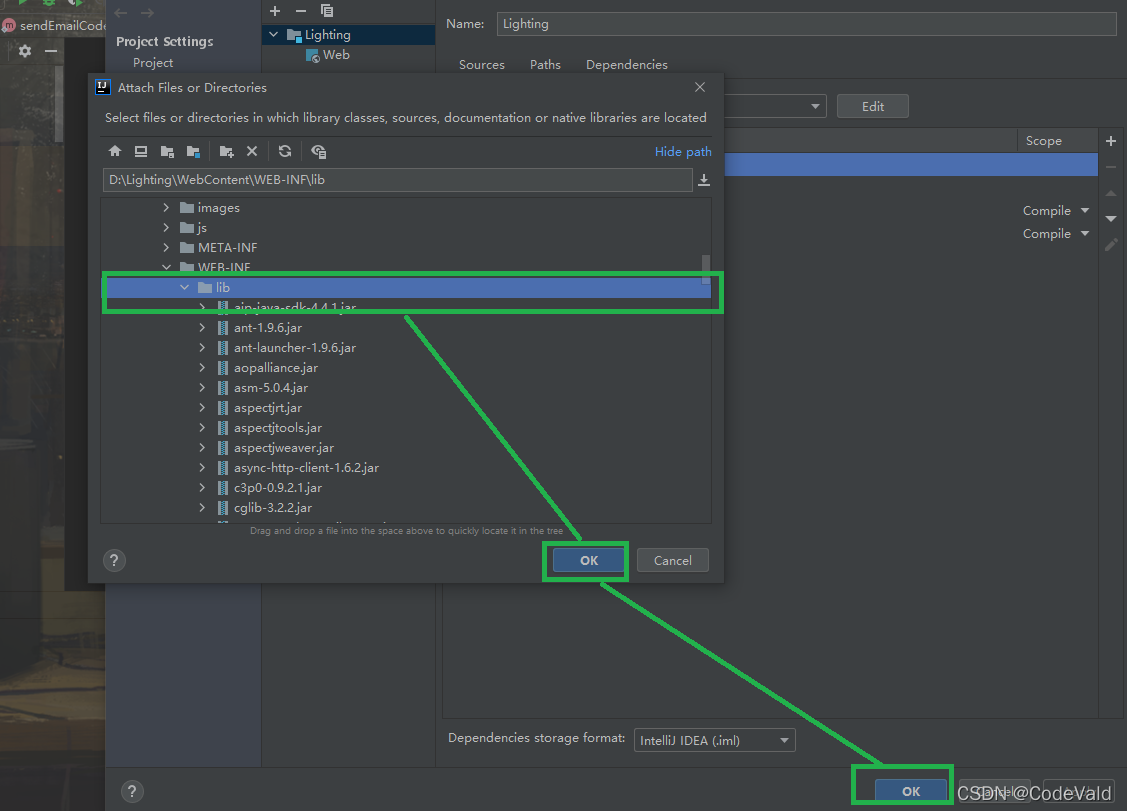Select the Lighting module in the tree
Viewport: 1127px width, 811px height.
(x=328, y=35)
